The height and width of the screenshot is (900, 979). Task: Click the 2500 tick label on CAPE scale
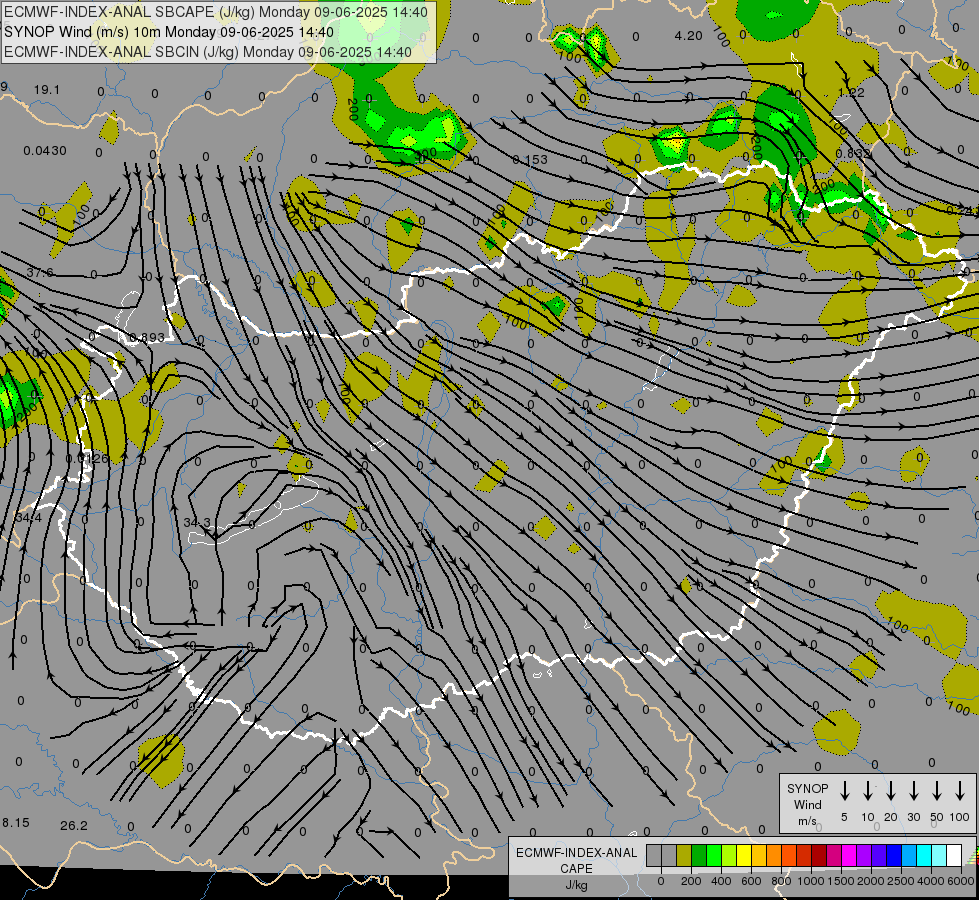click(900, 881)
